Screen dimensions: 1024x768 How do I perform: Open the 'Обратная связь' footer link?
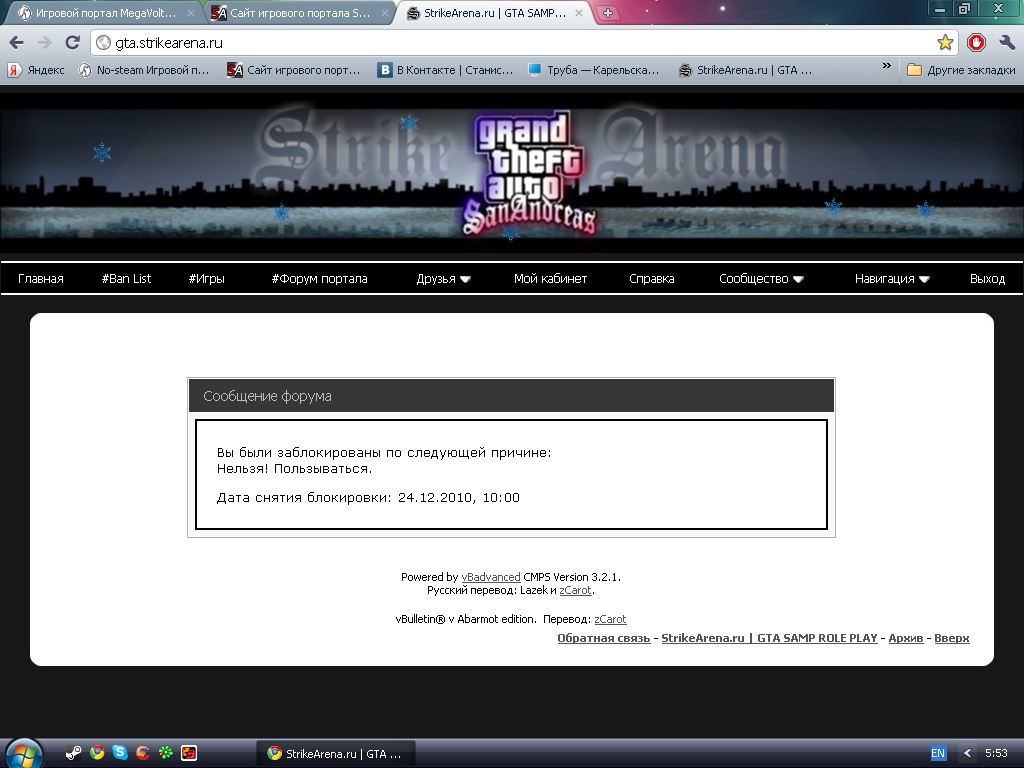coord(603,638)
